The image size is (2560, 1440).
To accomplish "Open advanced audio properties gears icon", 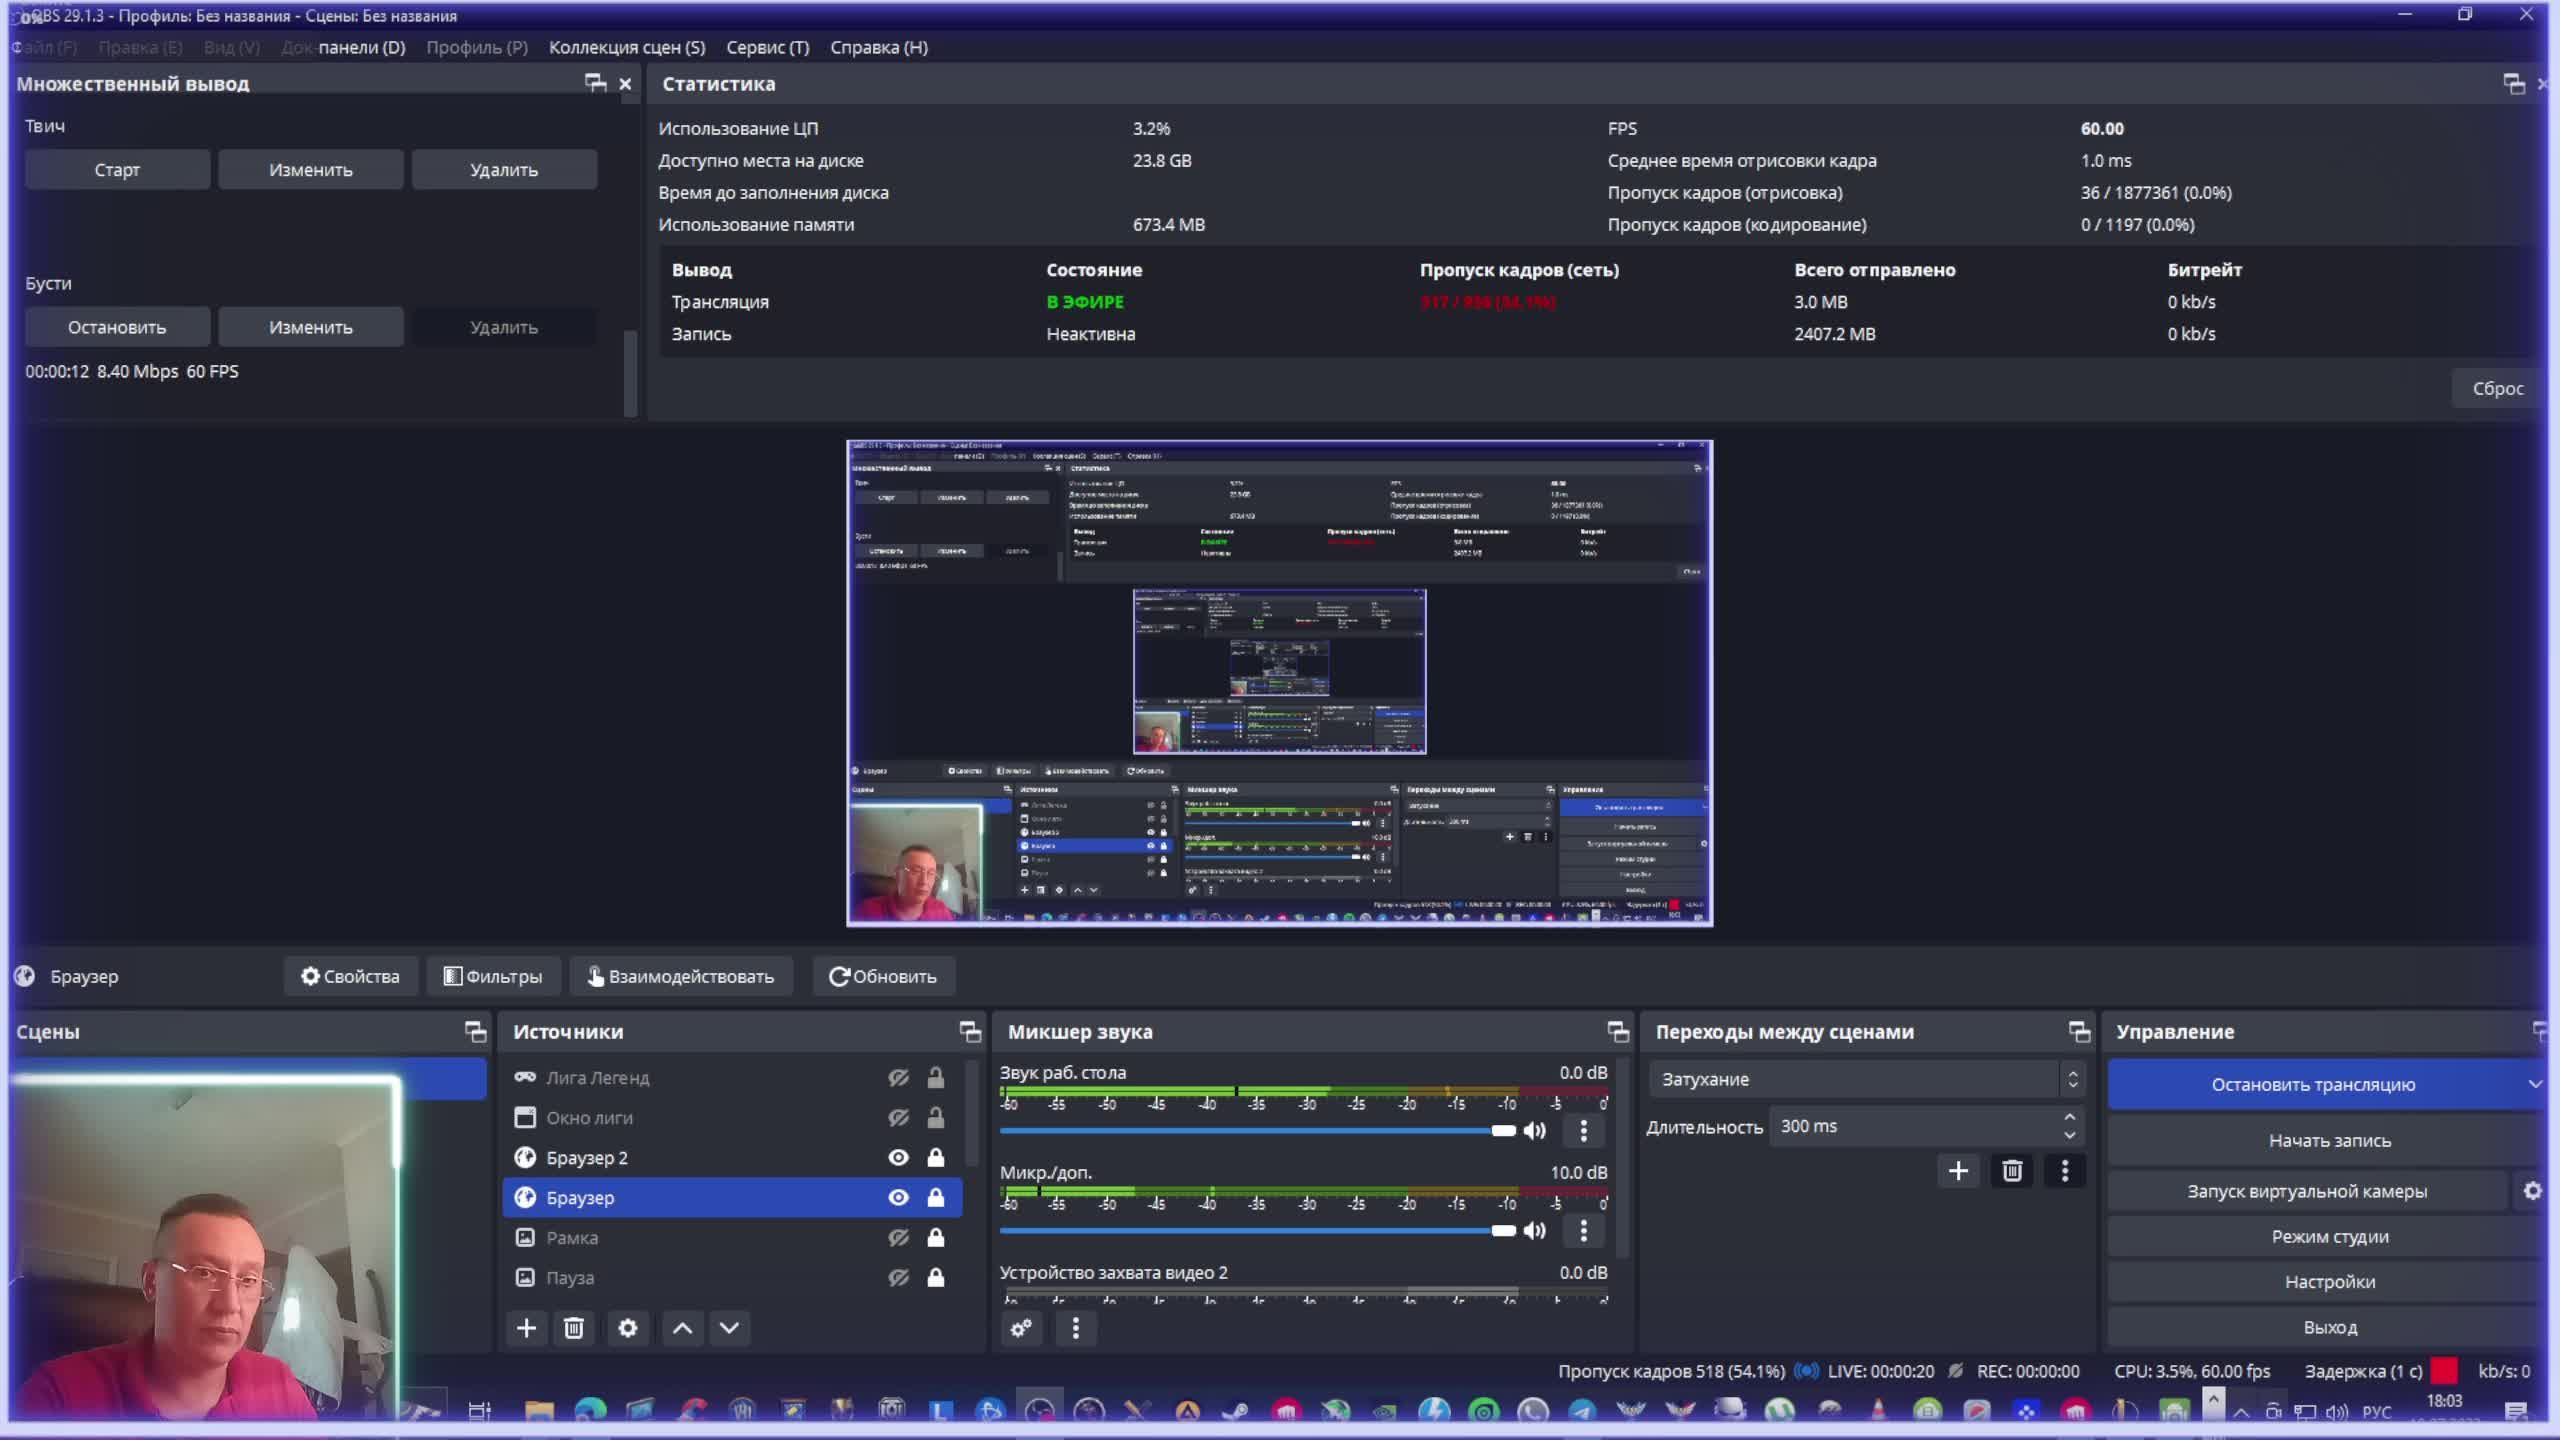I will [x=1021, y=1328].
